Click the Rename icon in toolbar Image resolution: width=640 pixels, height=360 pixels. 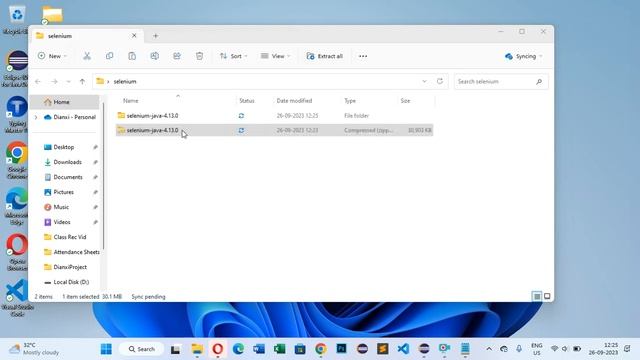[154, 56]
